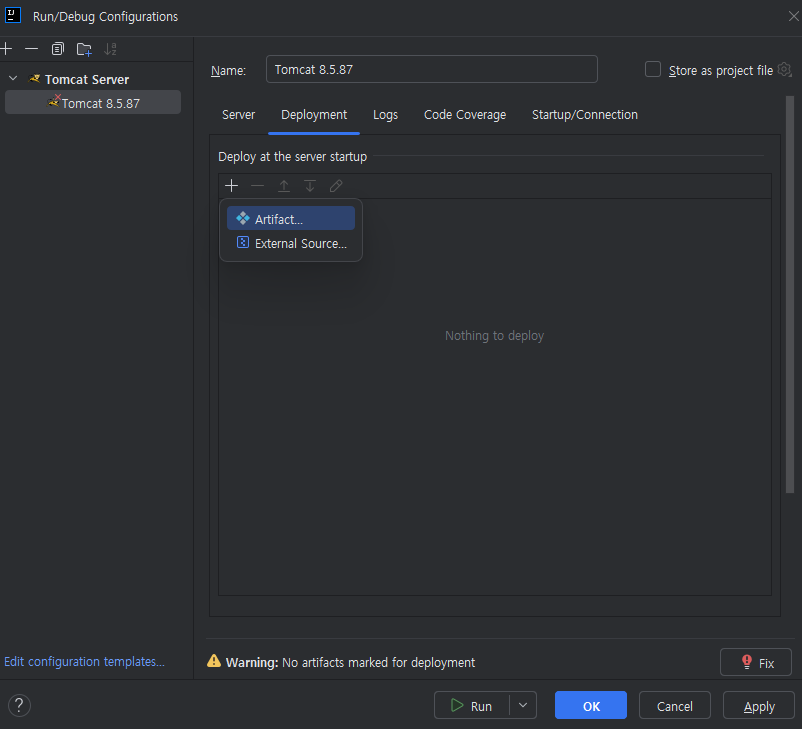Go to the Code Coverage tab
This screenshot has height=729, width=802.
click(465, 115)
